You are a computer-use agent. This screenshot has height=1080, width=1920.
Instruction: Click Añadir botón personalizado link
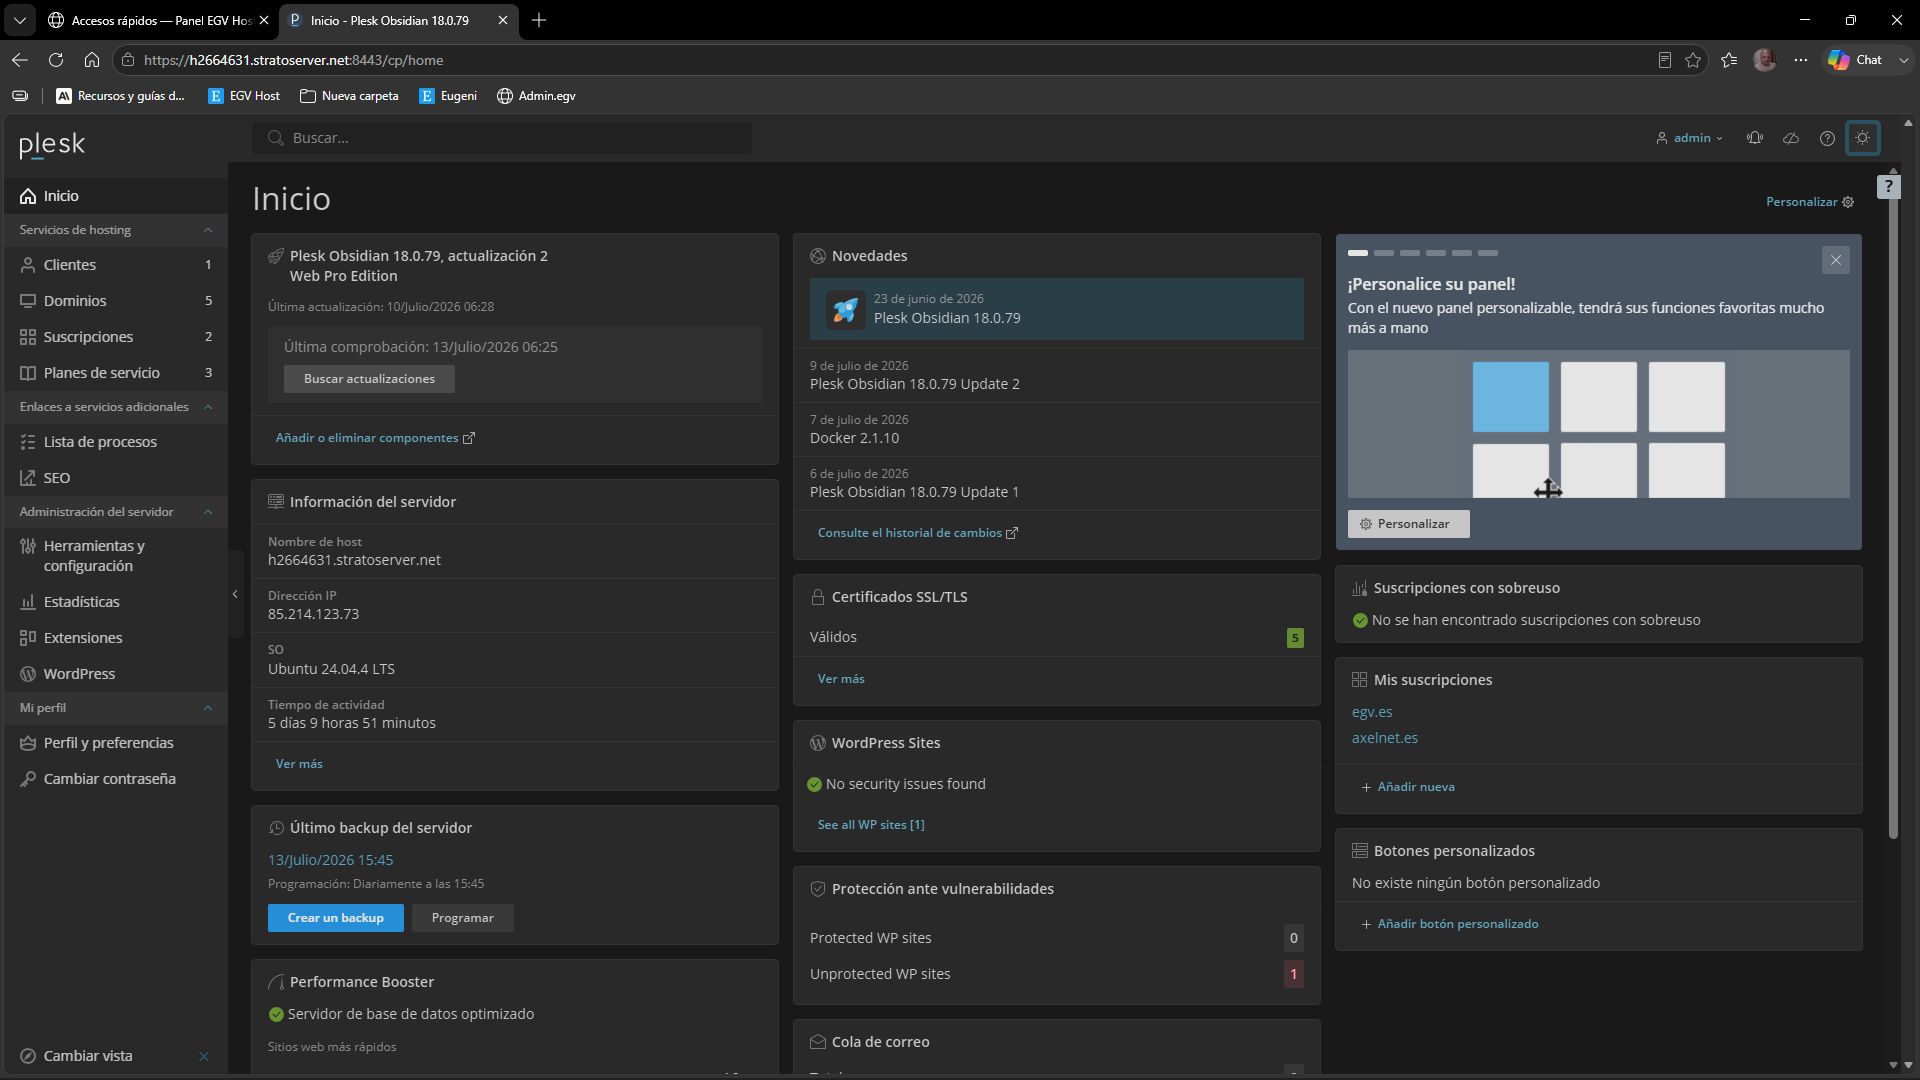click(x=1450, y=924)
